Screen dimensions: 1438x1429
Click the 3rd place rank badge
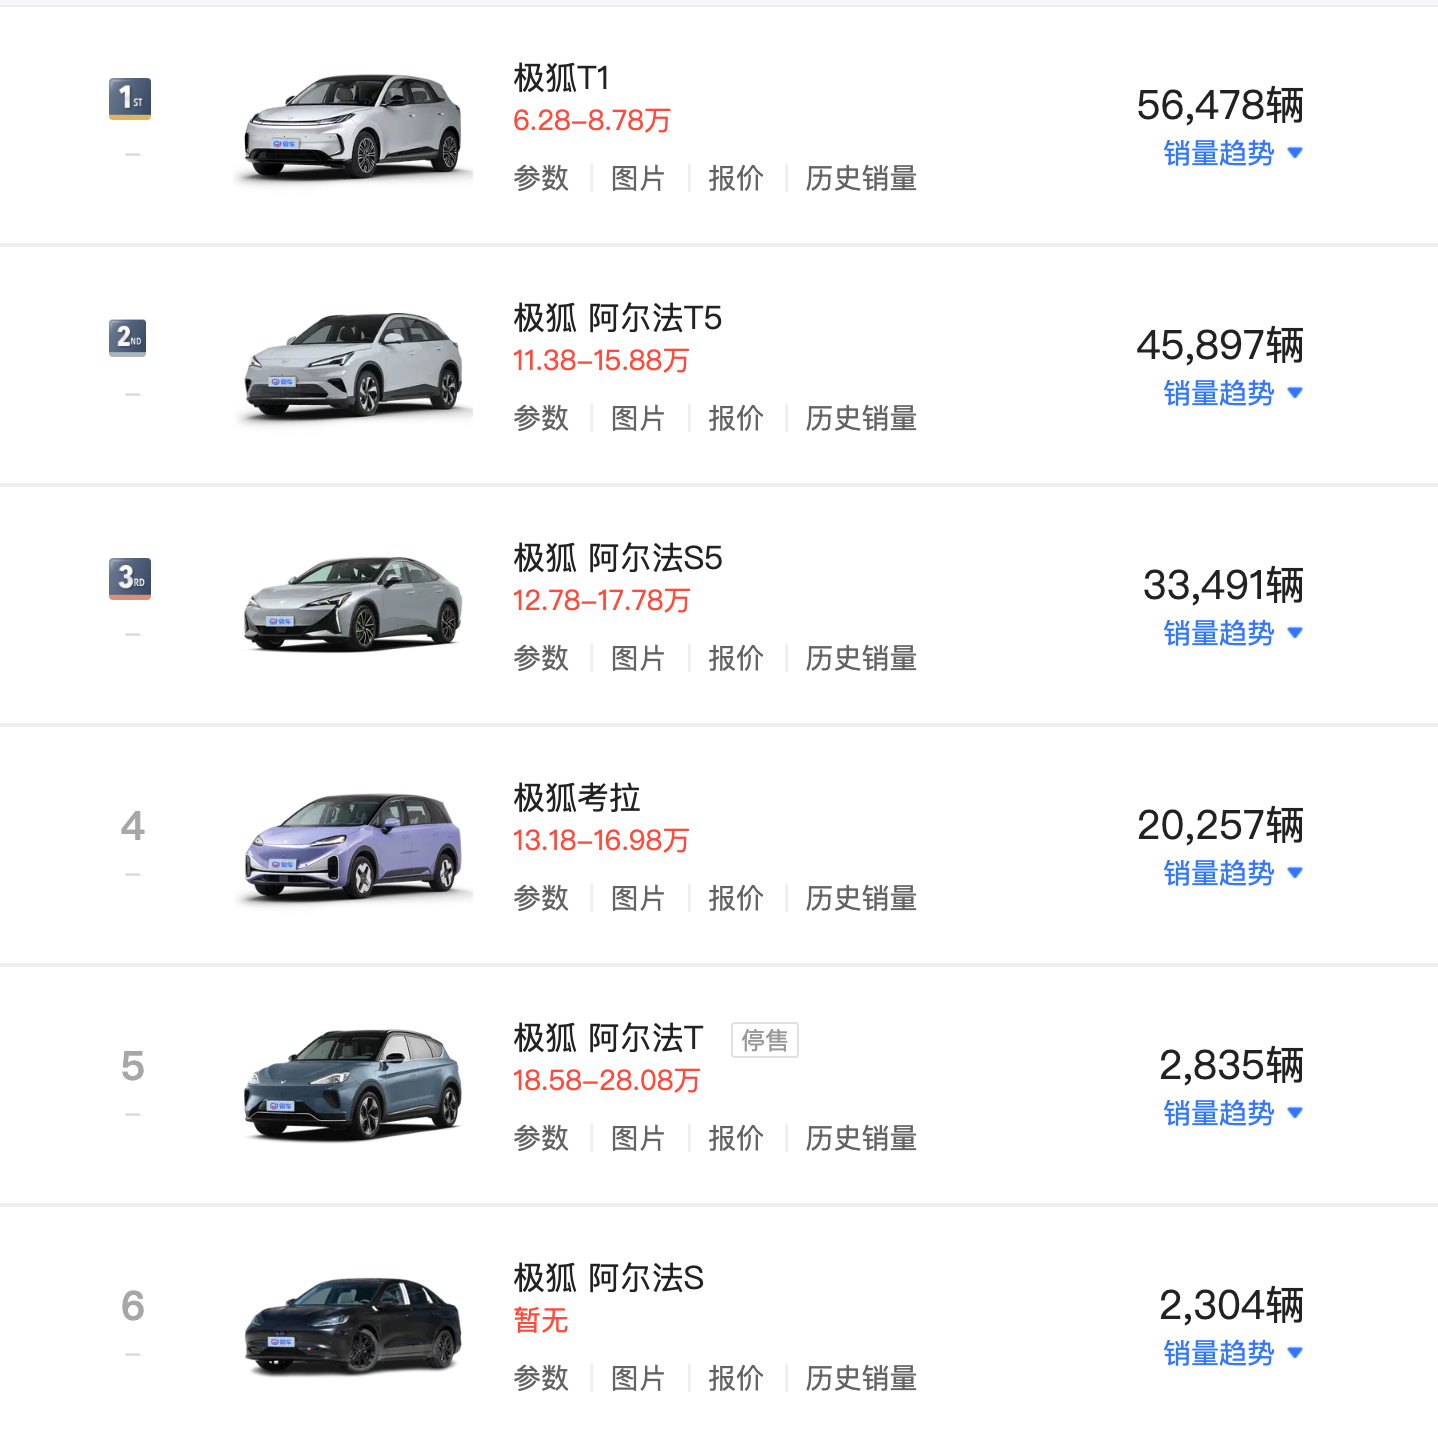point(130,578)
